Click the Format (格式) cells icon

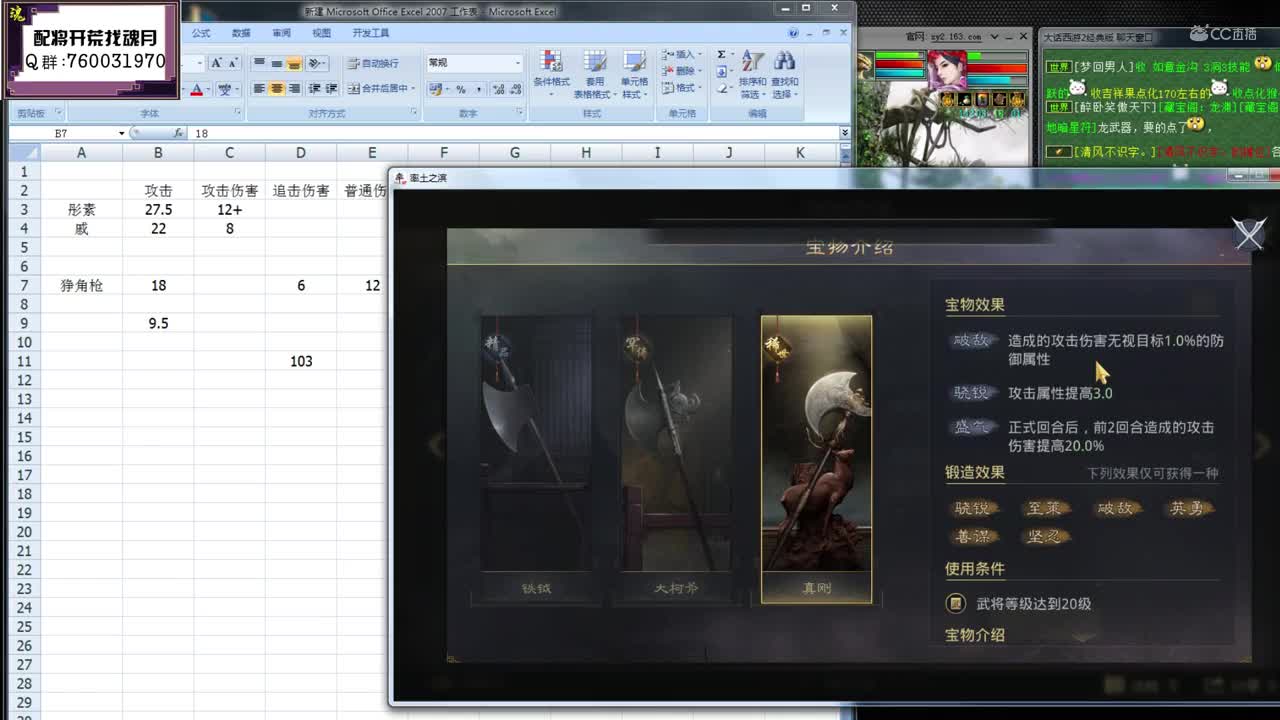coord(685,88)
